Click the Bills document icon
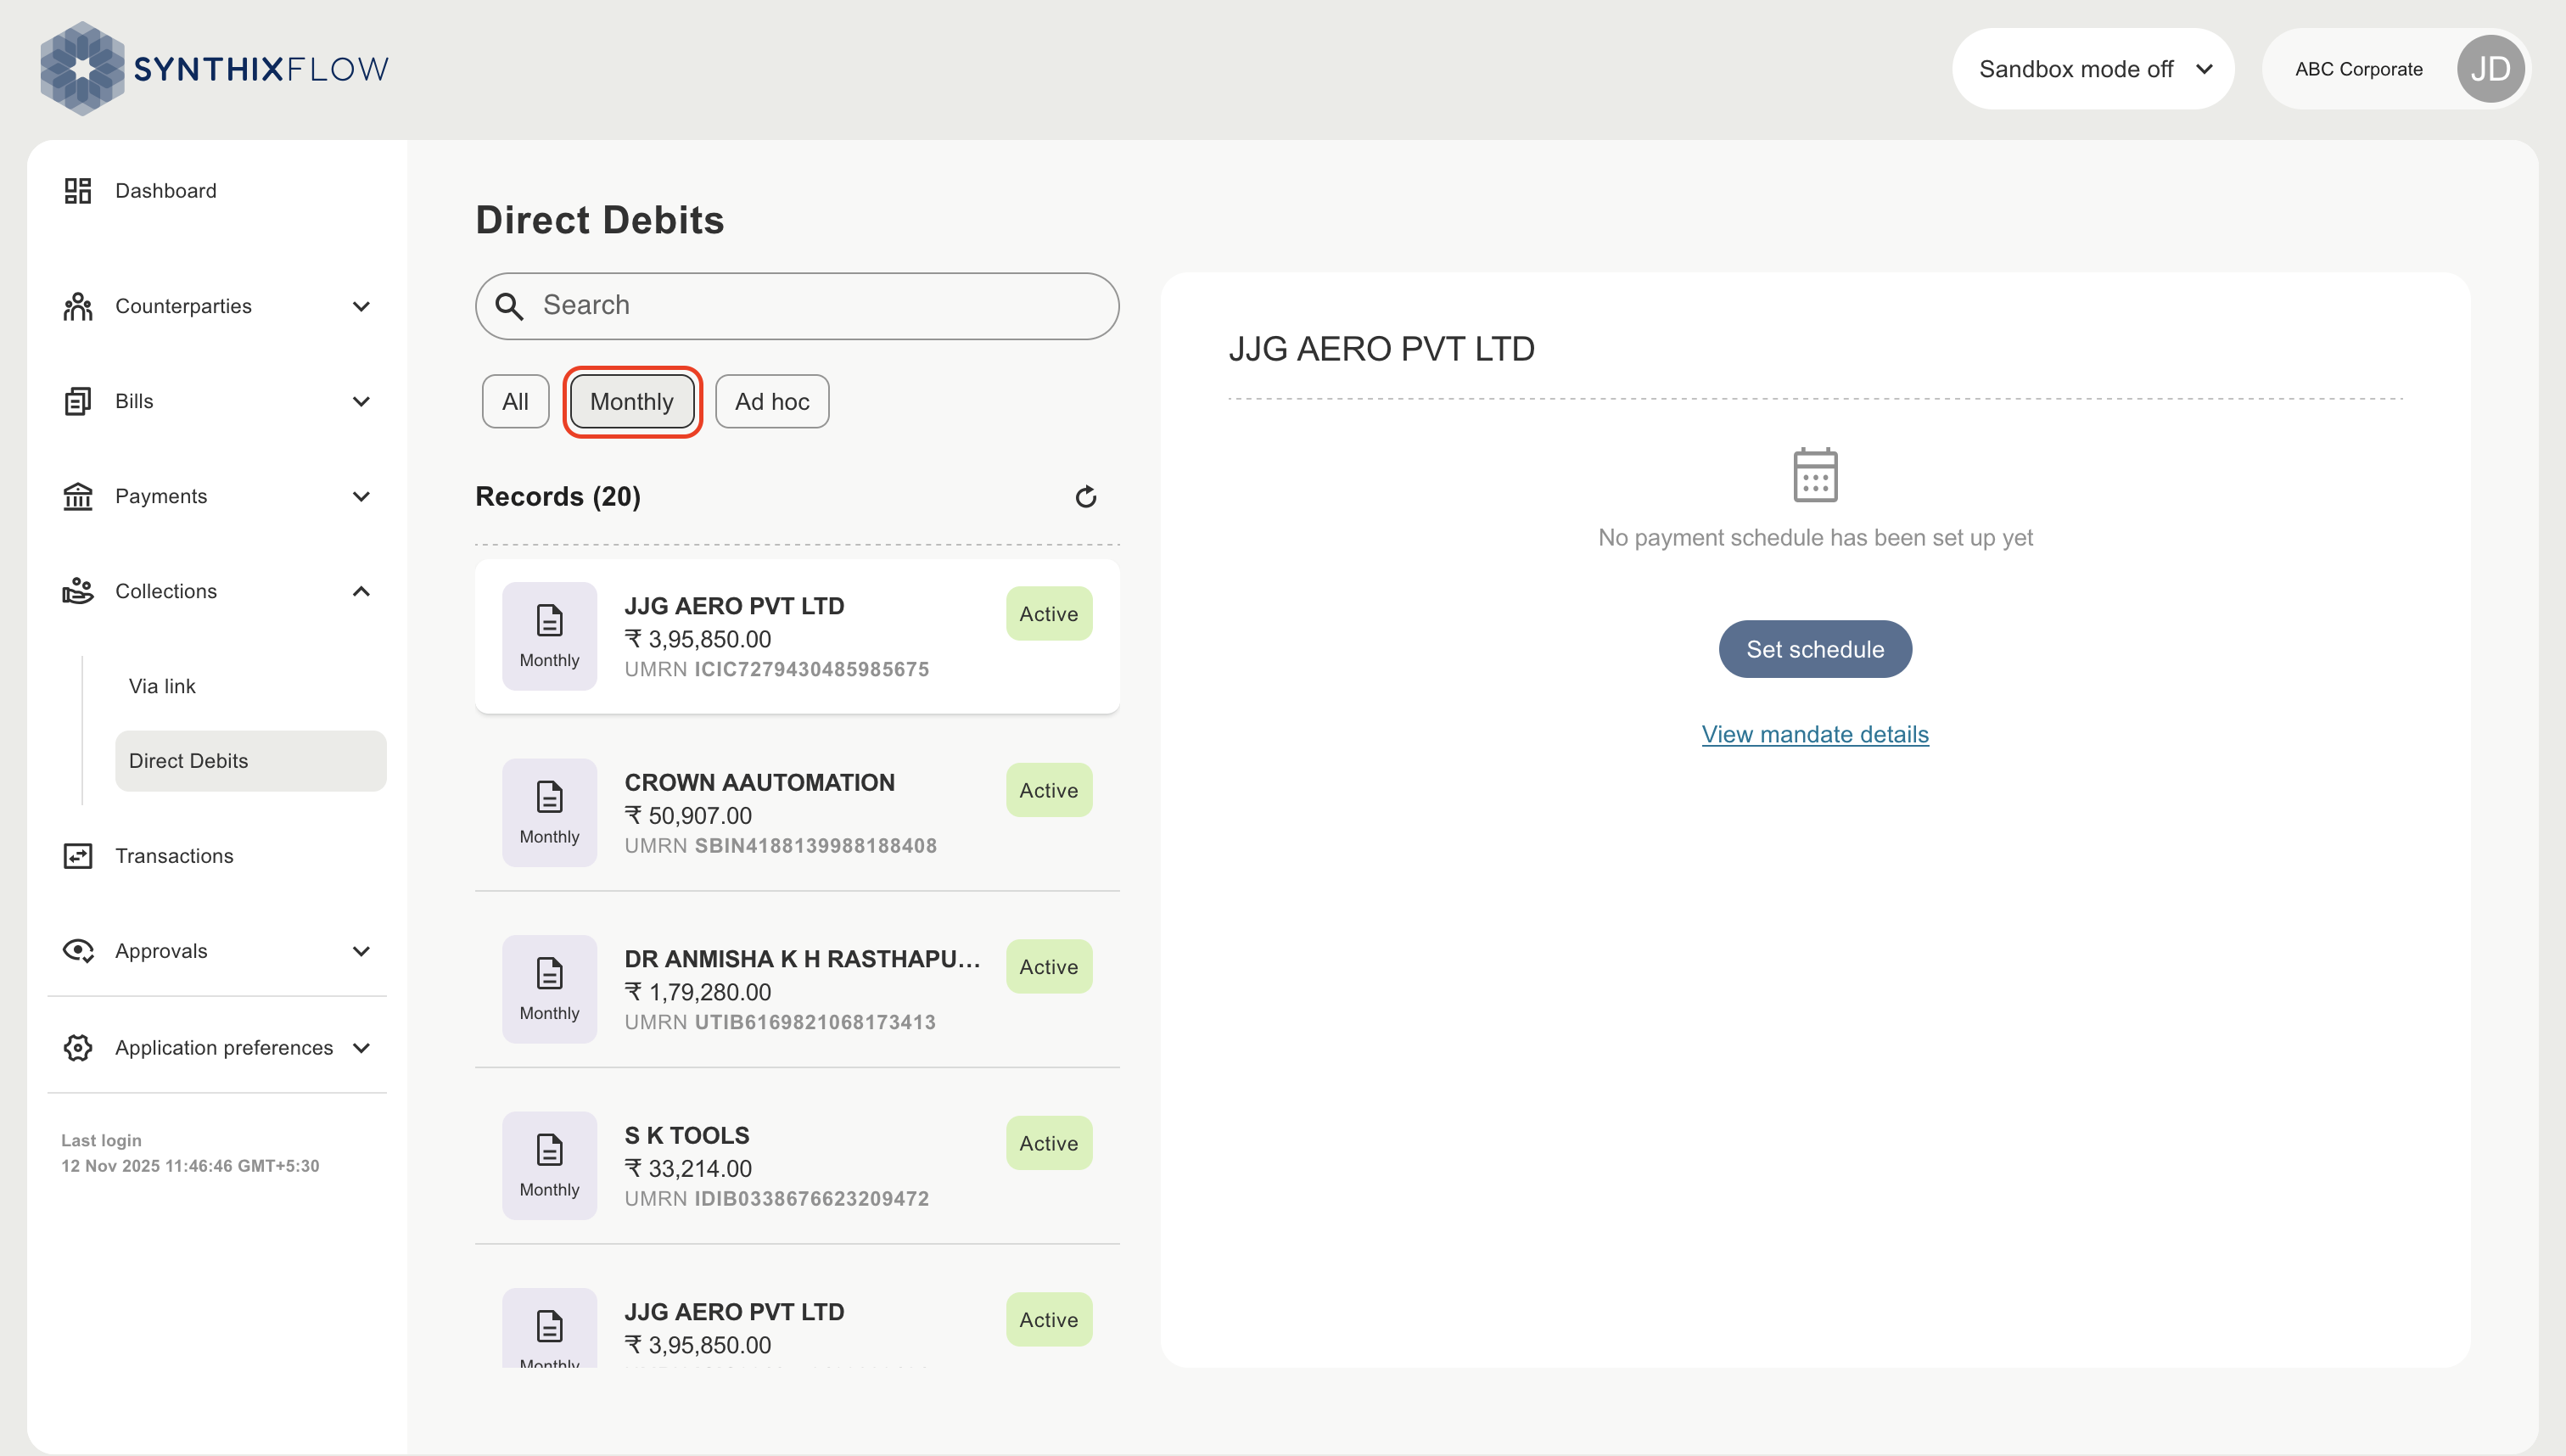 [78, 401]
